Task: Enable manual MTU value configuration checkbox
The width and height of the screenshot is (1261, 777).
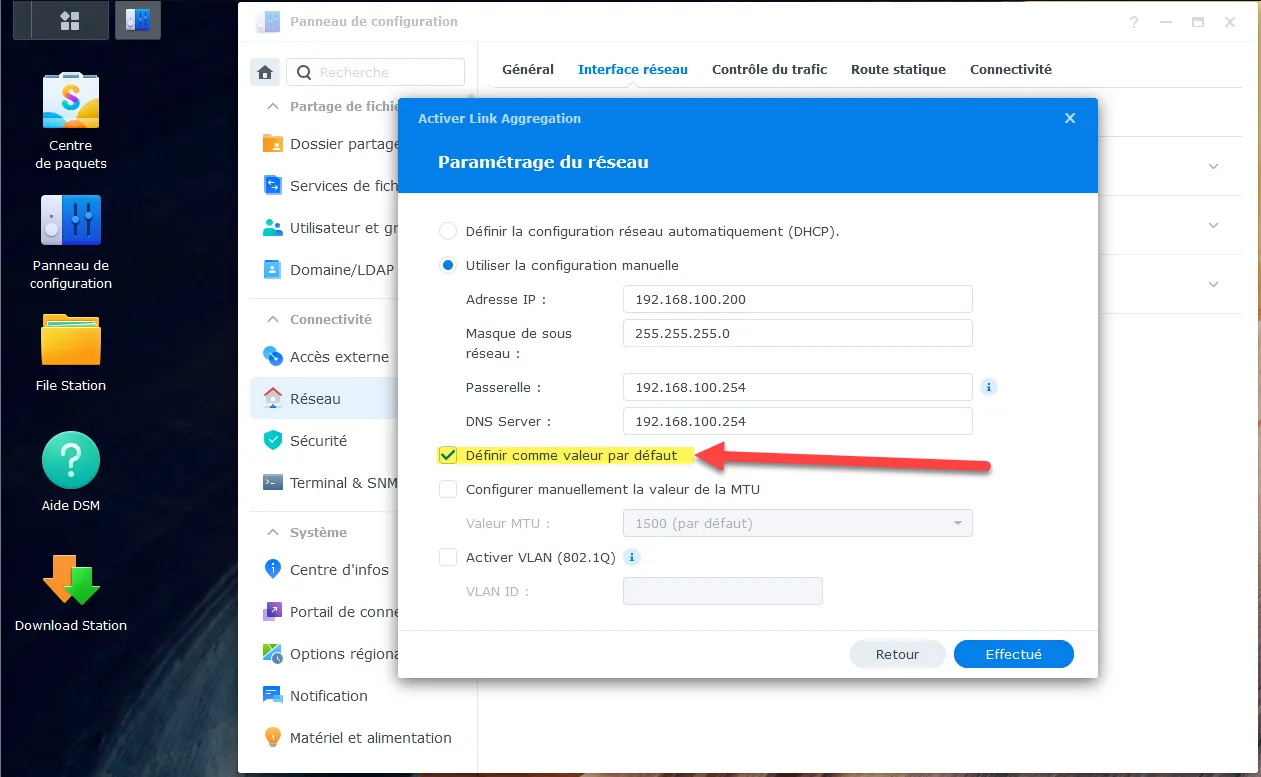Action: 448,490
